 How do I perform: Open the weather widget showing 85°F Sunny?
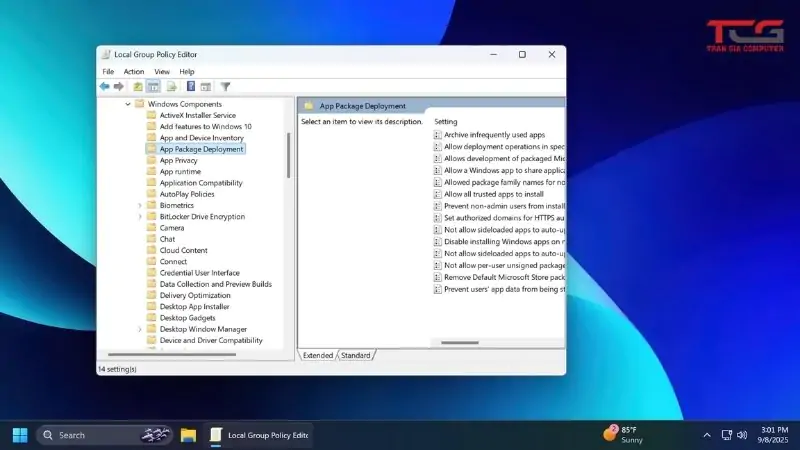(622, 435)
